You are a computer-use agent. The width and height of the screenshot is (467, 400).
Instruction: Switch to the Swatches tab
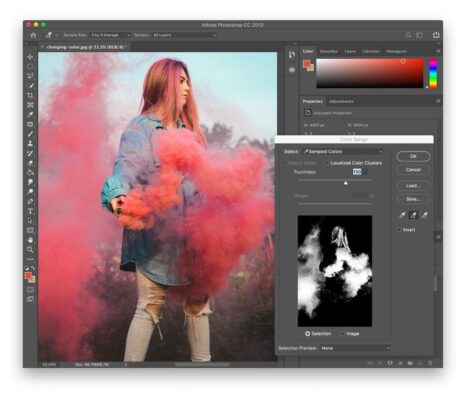[x=329, y=51]
